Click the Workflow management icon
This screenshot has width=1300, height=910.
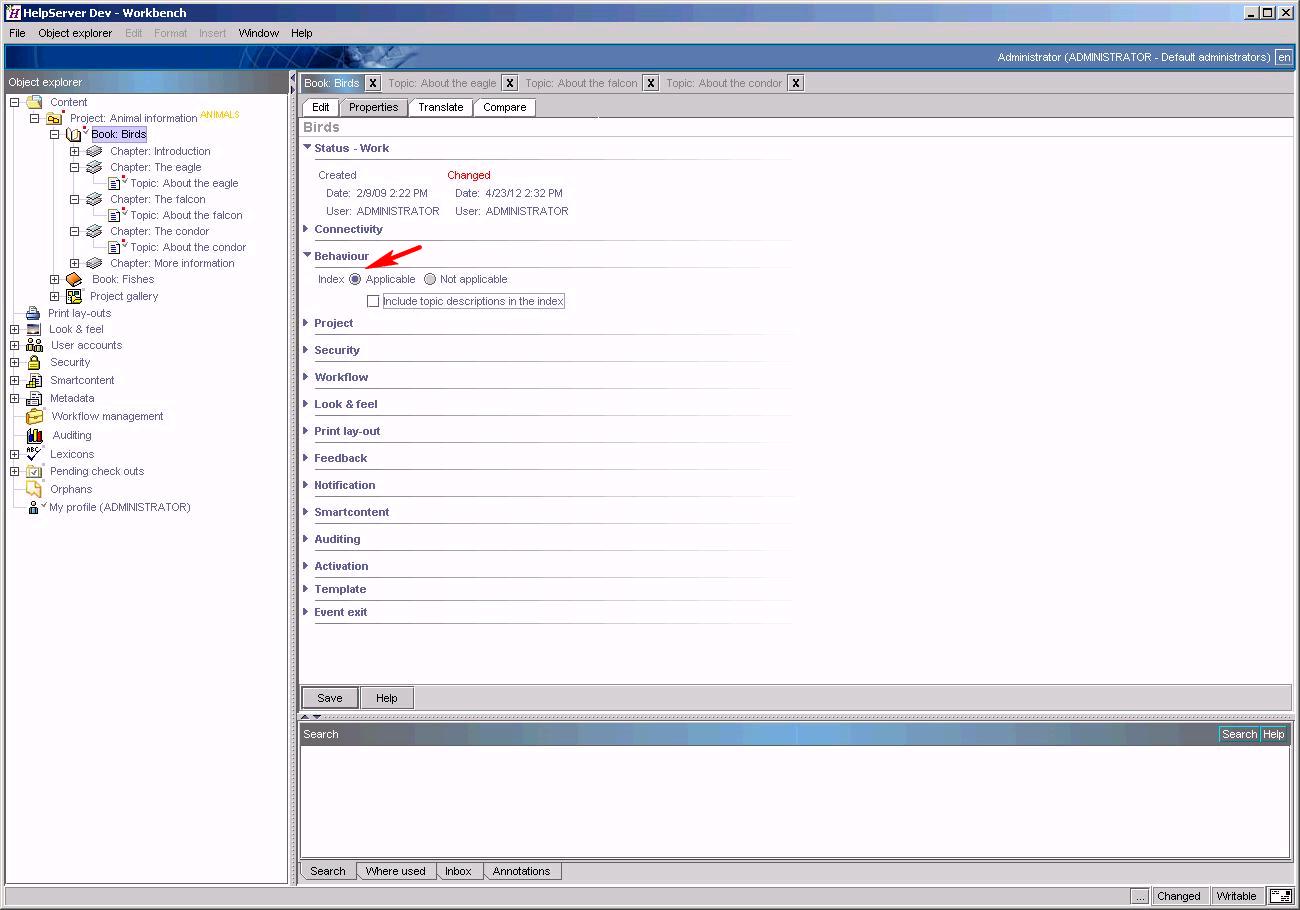pos(35,416)
